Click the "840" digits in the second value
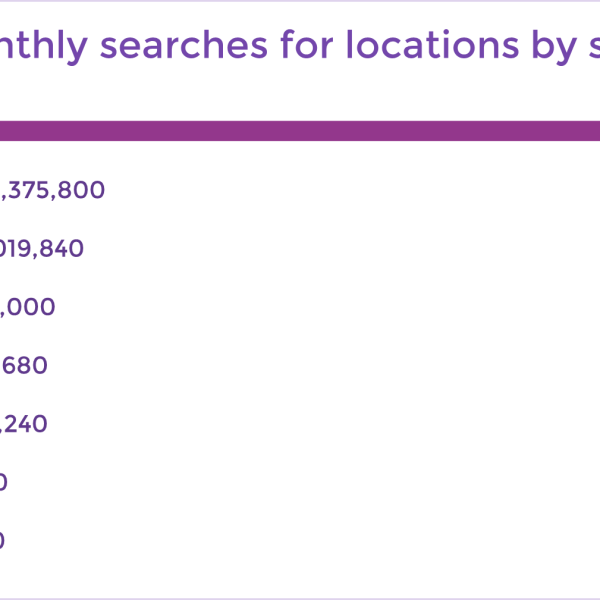The height and width of the screenshot is (600, 600). [x=61, y=248]
